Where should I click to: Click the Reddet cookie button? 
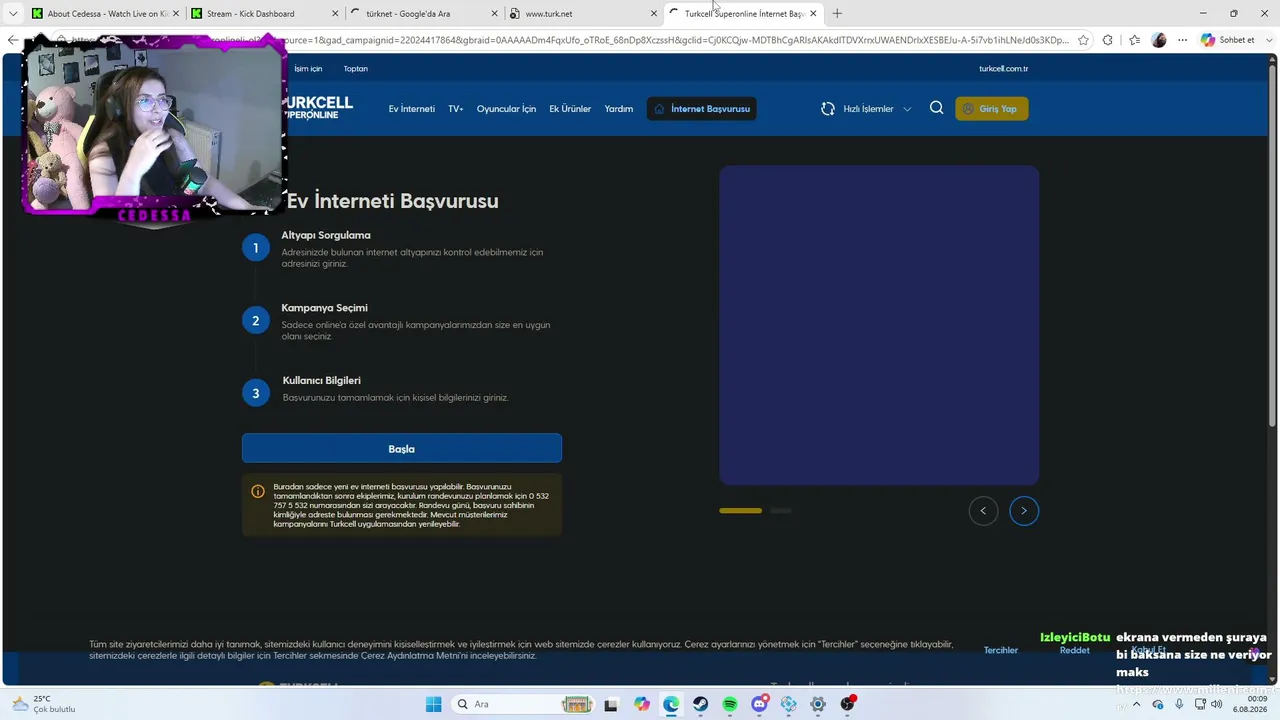[x=1075, y=650]
